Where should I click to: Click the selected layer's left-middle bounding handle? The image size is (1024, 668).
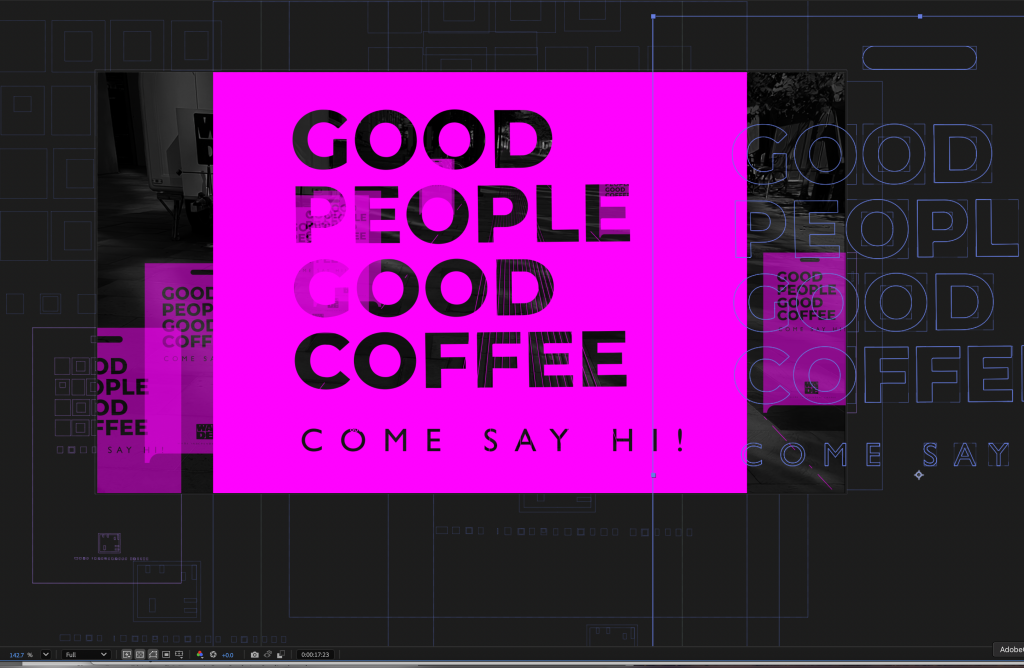(653, 475)
